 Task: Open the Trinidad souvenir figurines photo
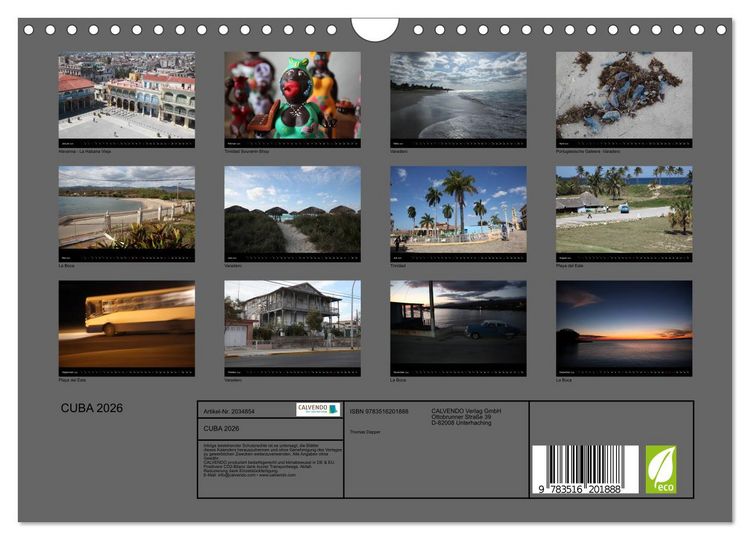coord(293,95)
